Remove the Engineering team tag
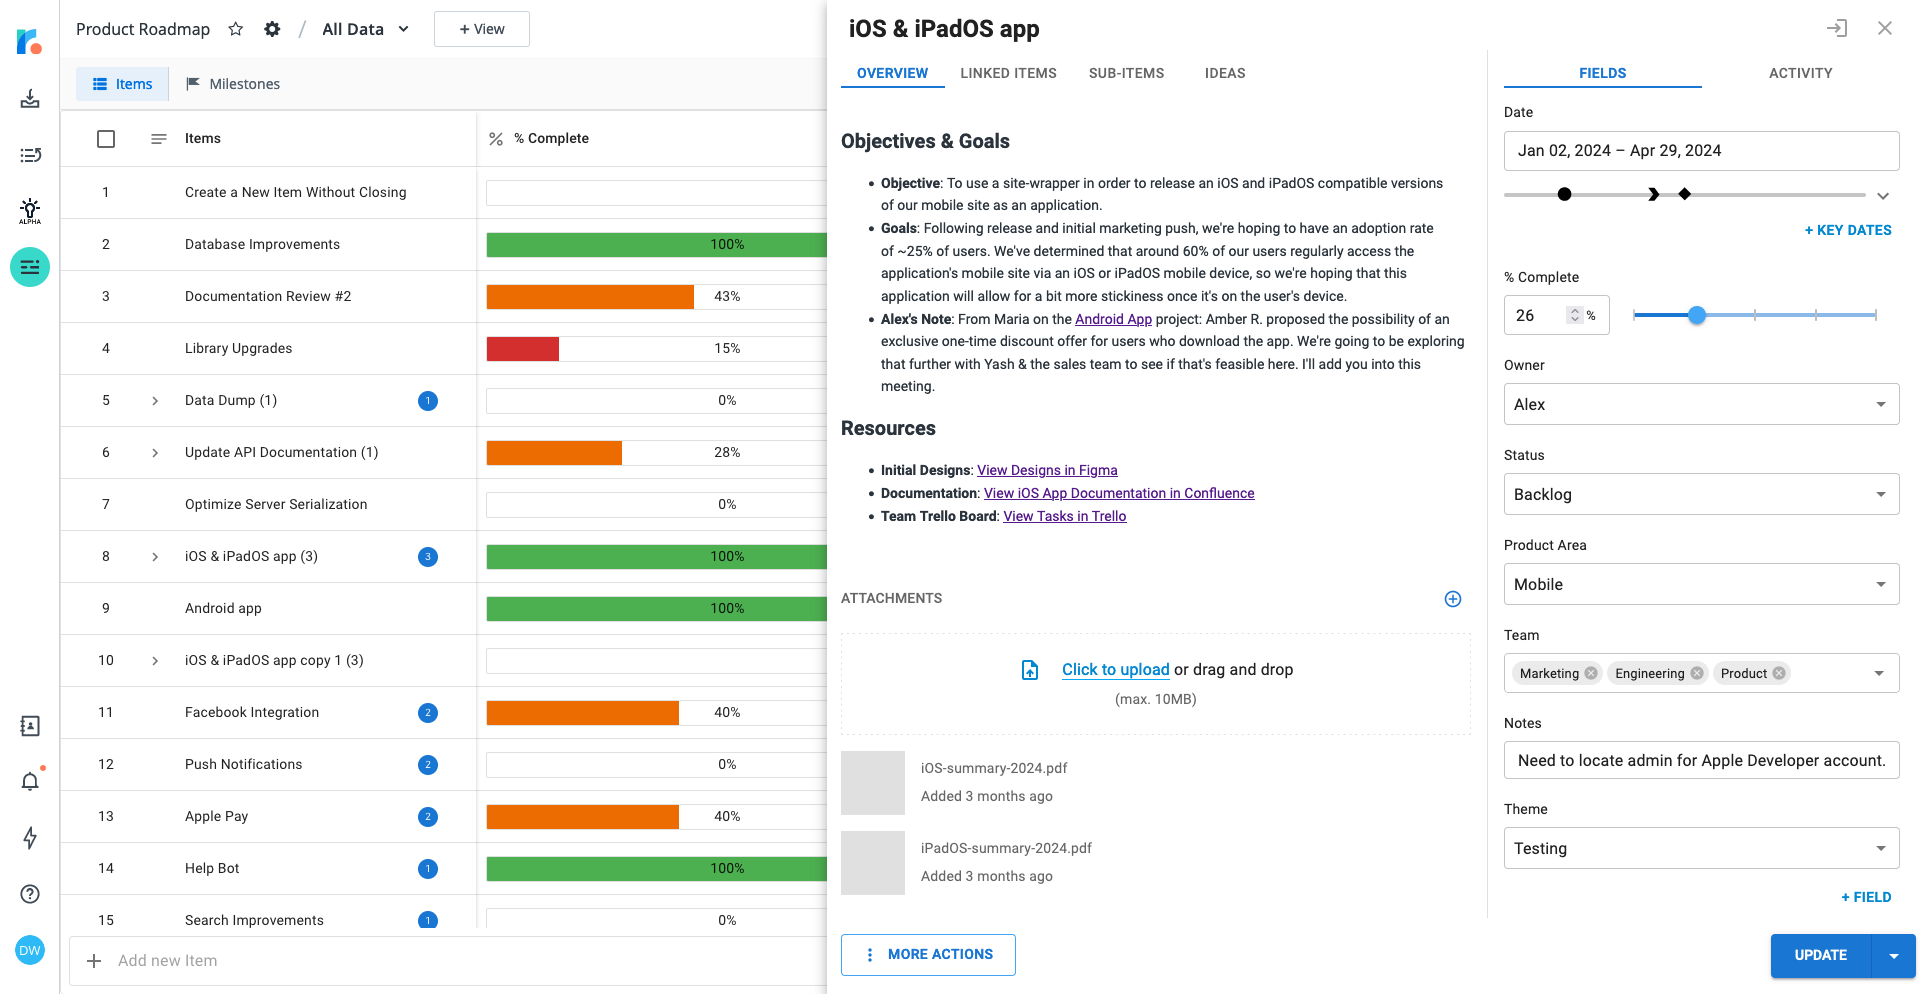This screenshot has height=994, width=1920. [1697, 673]
